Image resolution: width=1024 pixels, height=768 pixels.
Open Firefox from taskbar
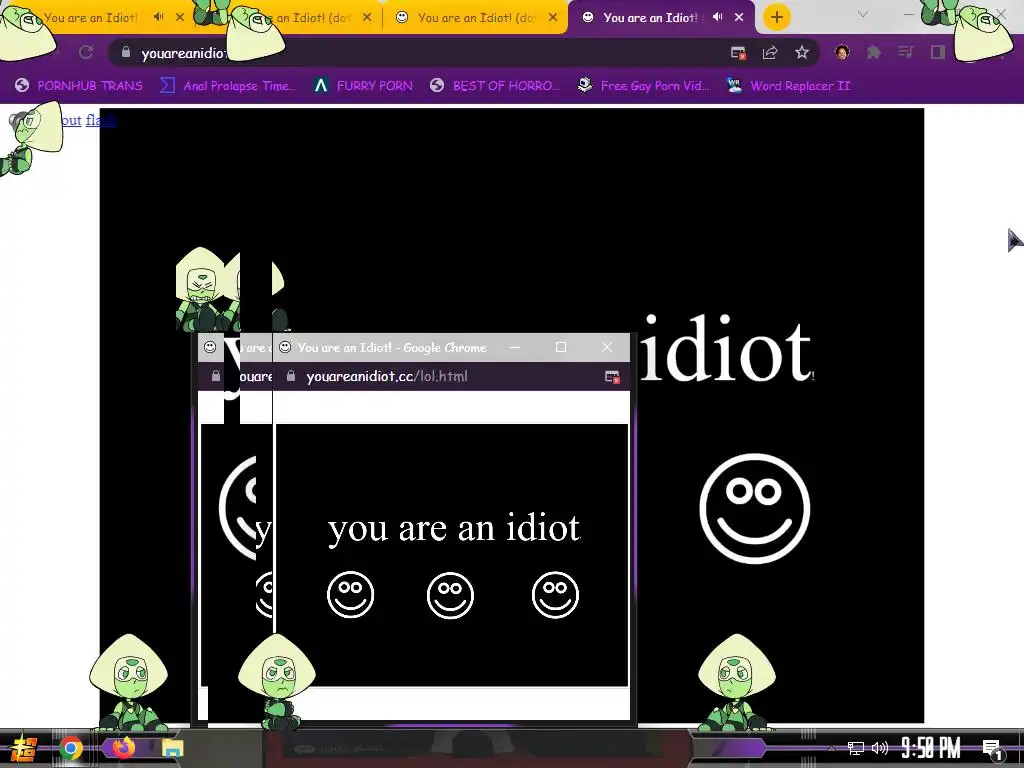point(123,748)
